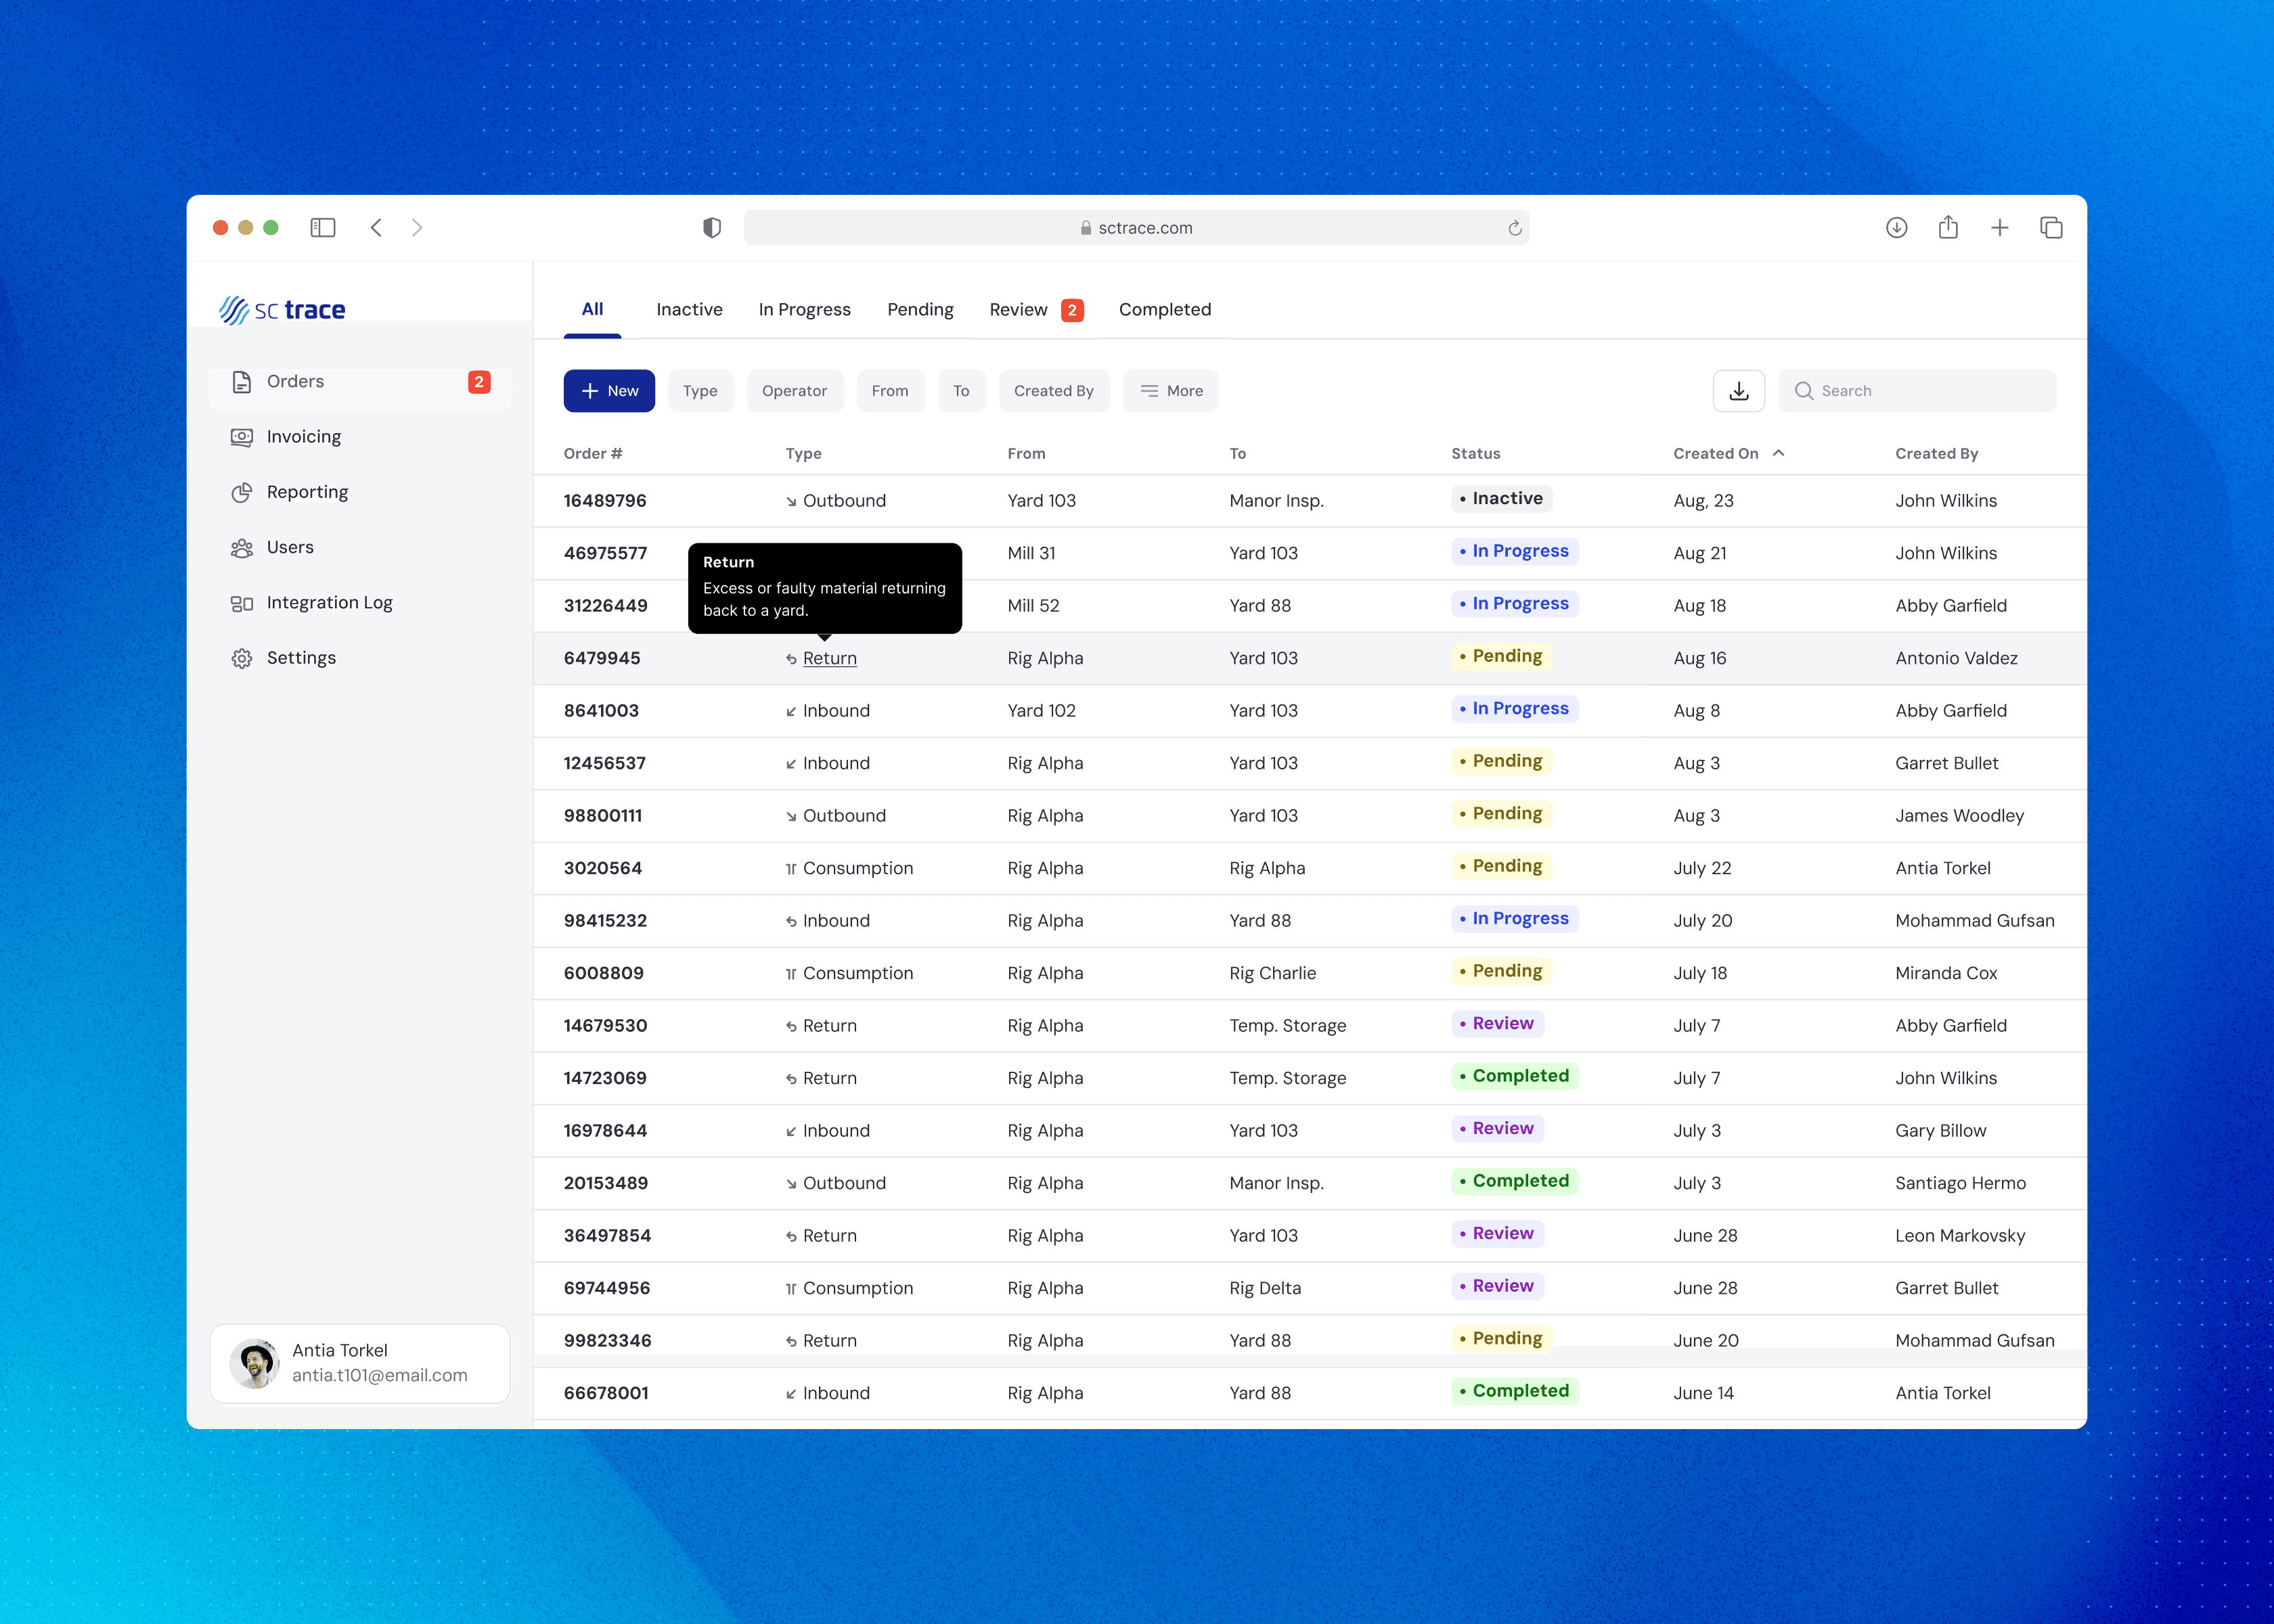Toggle Created On sort arrow
The image size is (2274, 1624).
[x=1778, y=453]
